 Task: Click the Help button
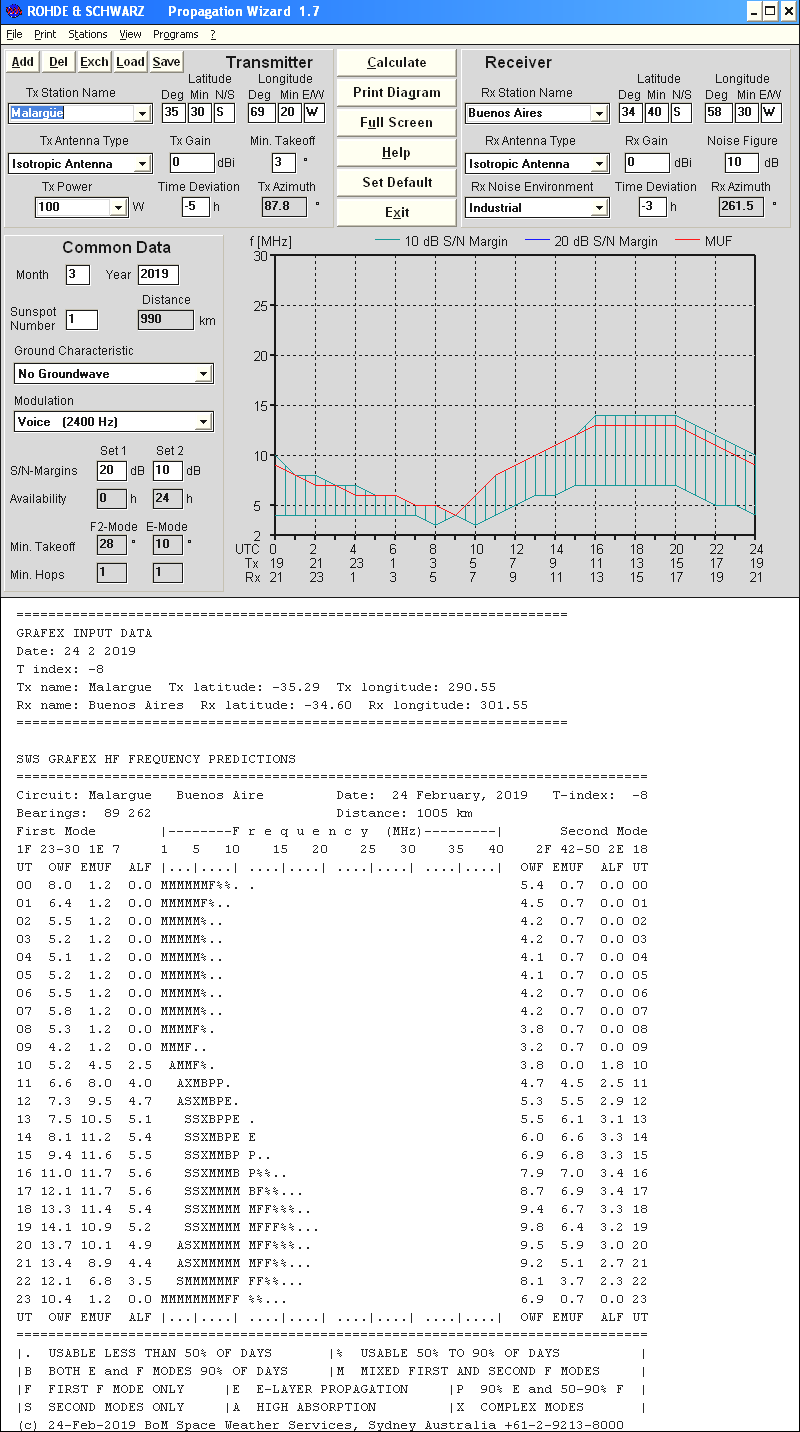point(397,152)
